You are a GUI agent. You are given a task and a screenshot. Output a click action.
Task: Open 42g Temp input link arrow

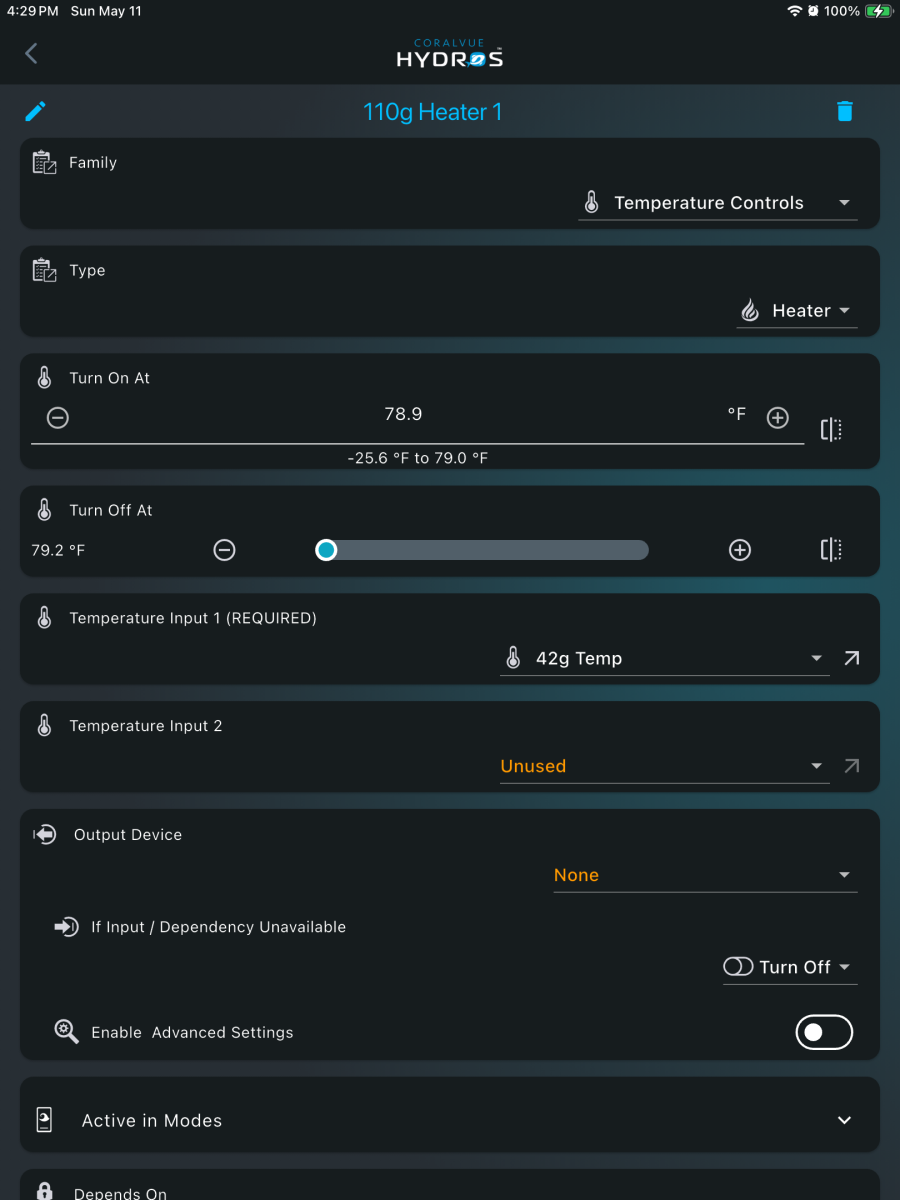pyautogui.click(x=851, y=658)
